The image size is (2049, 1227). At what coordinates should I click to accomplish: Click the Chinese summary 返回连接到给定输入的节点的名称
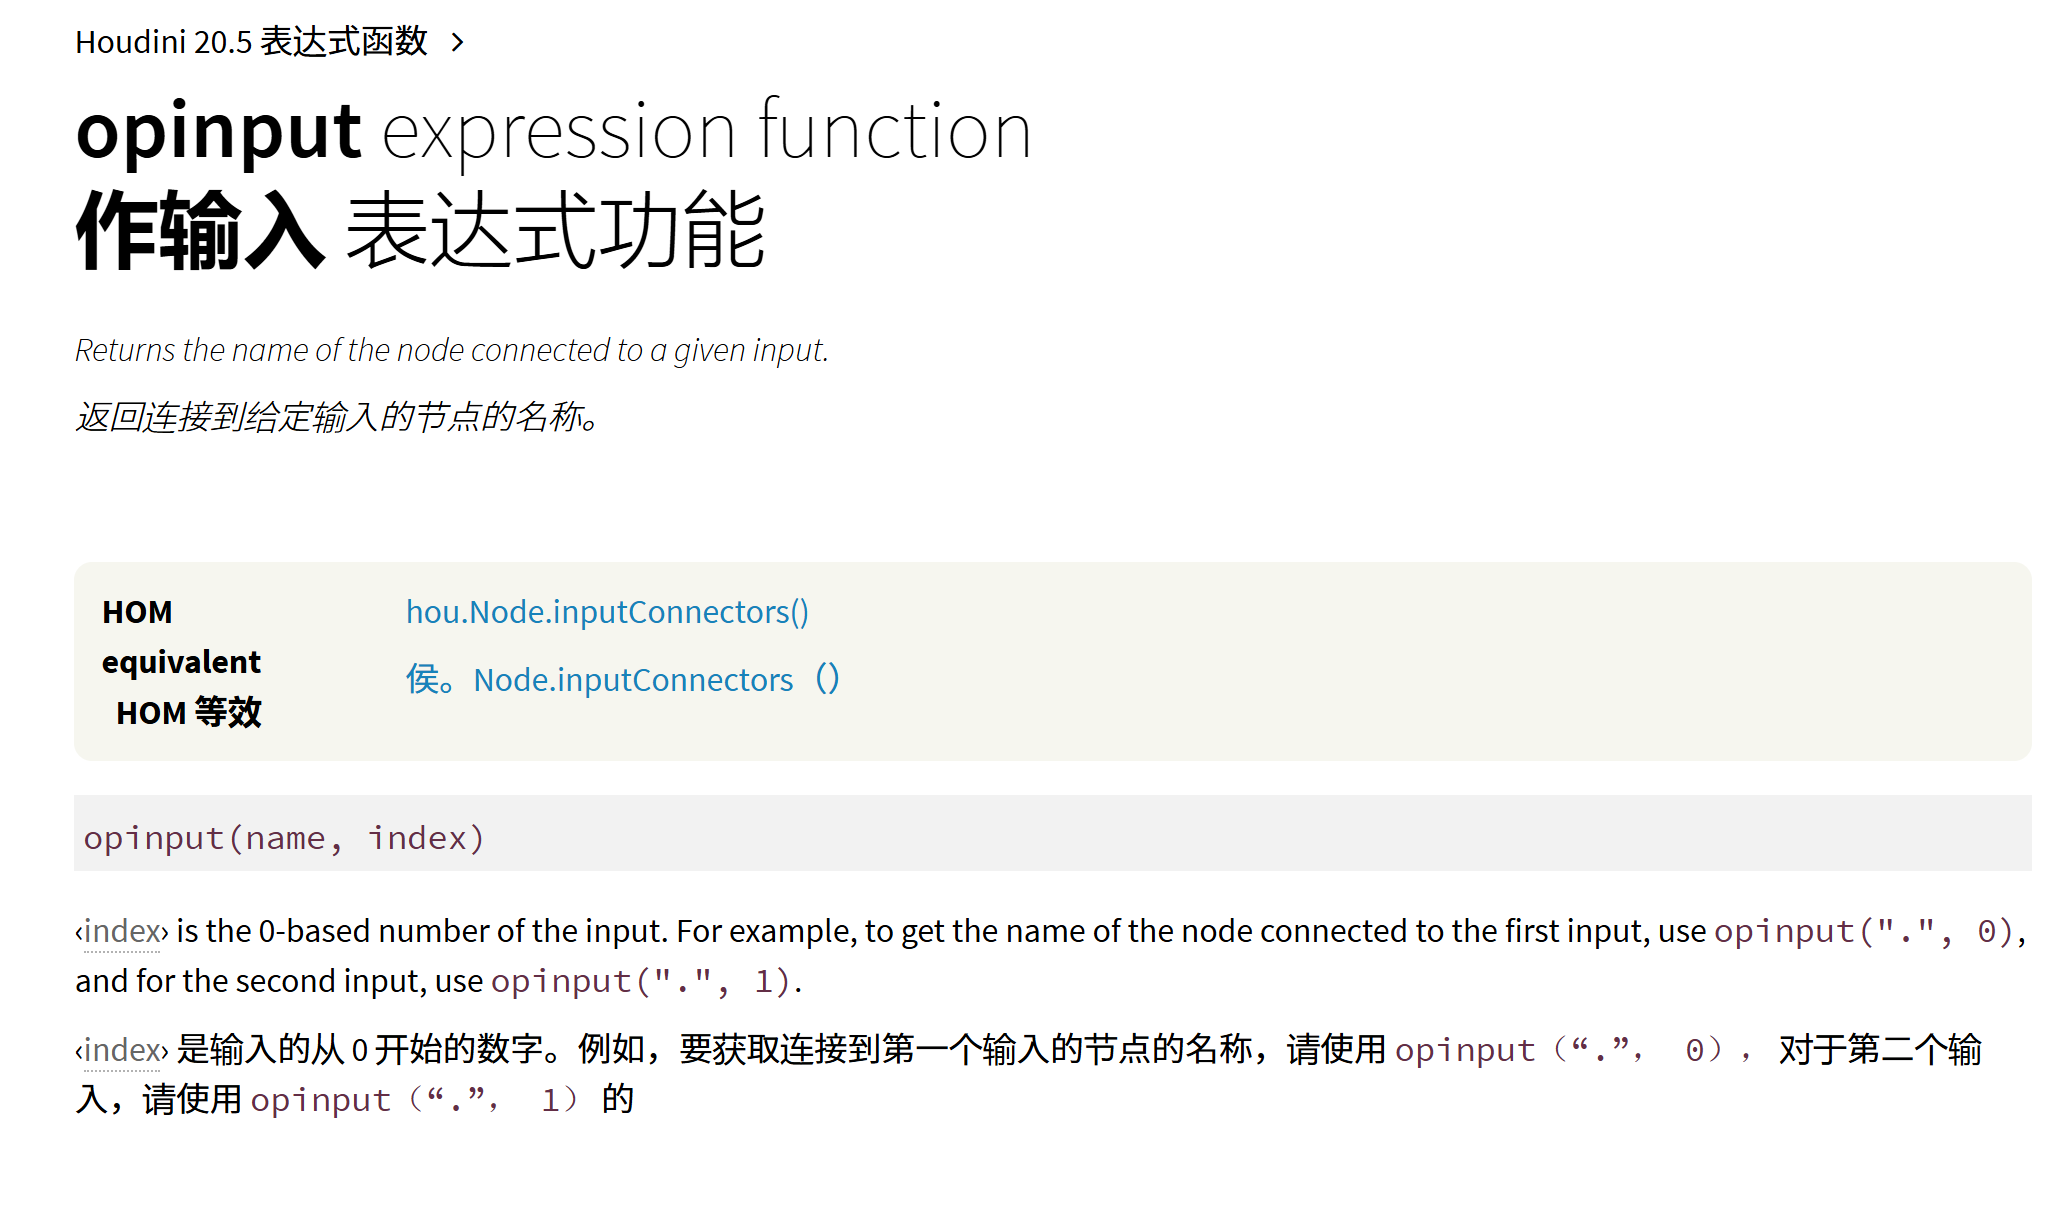tap(338, 416)
